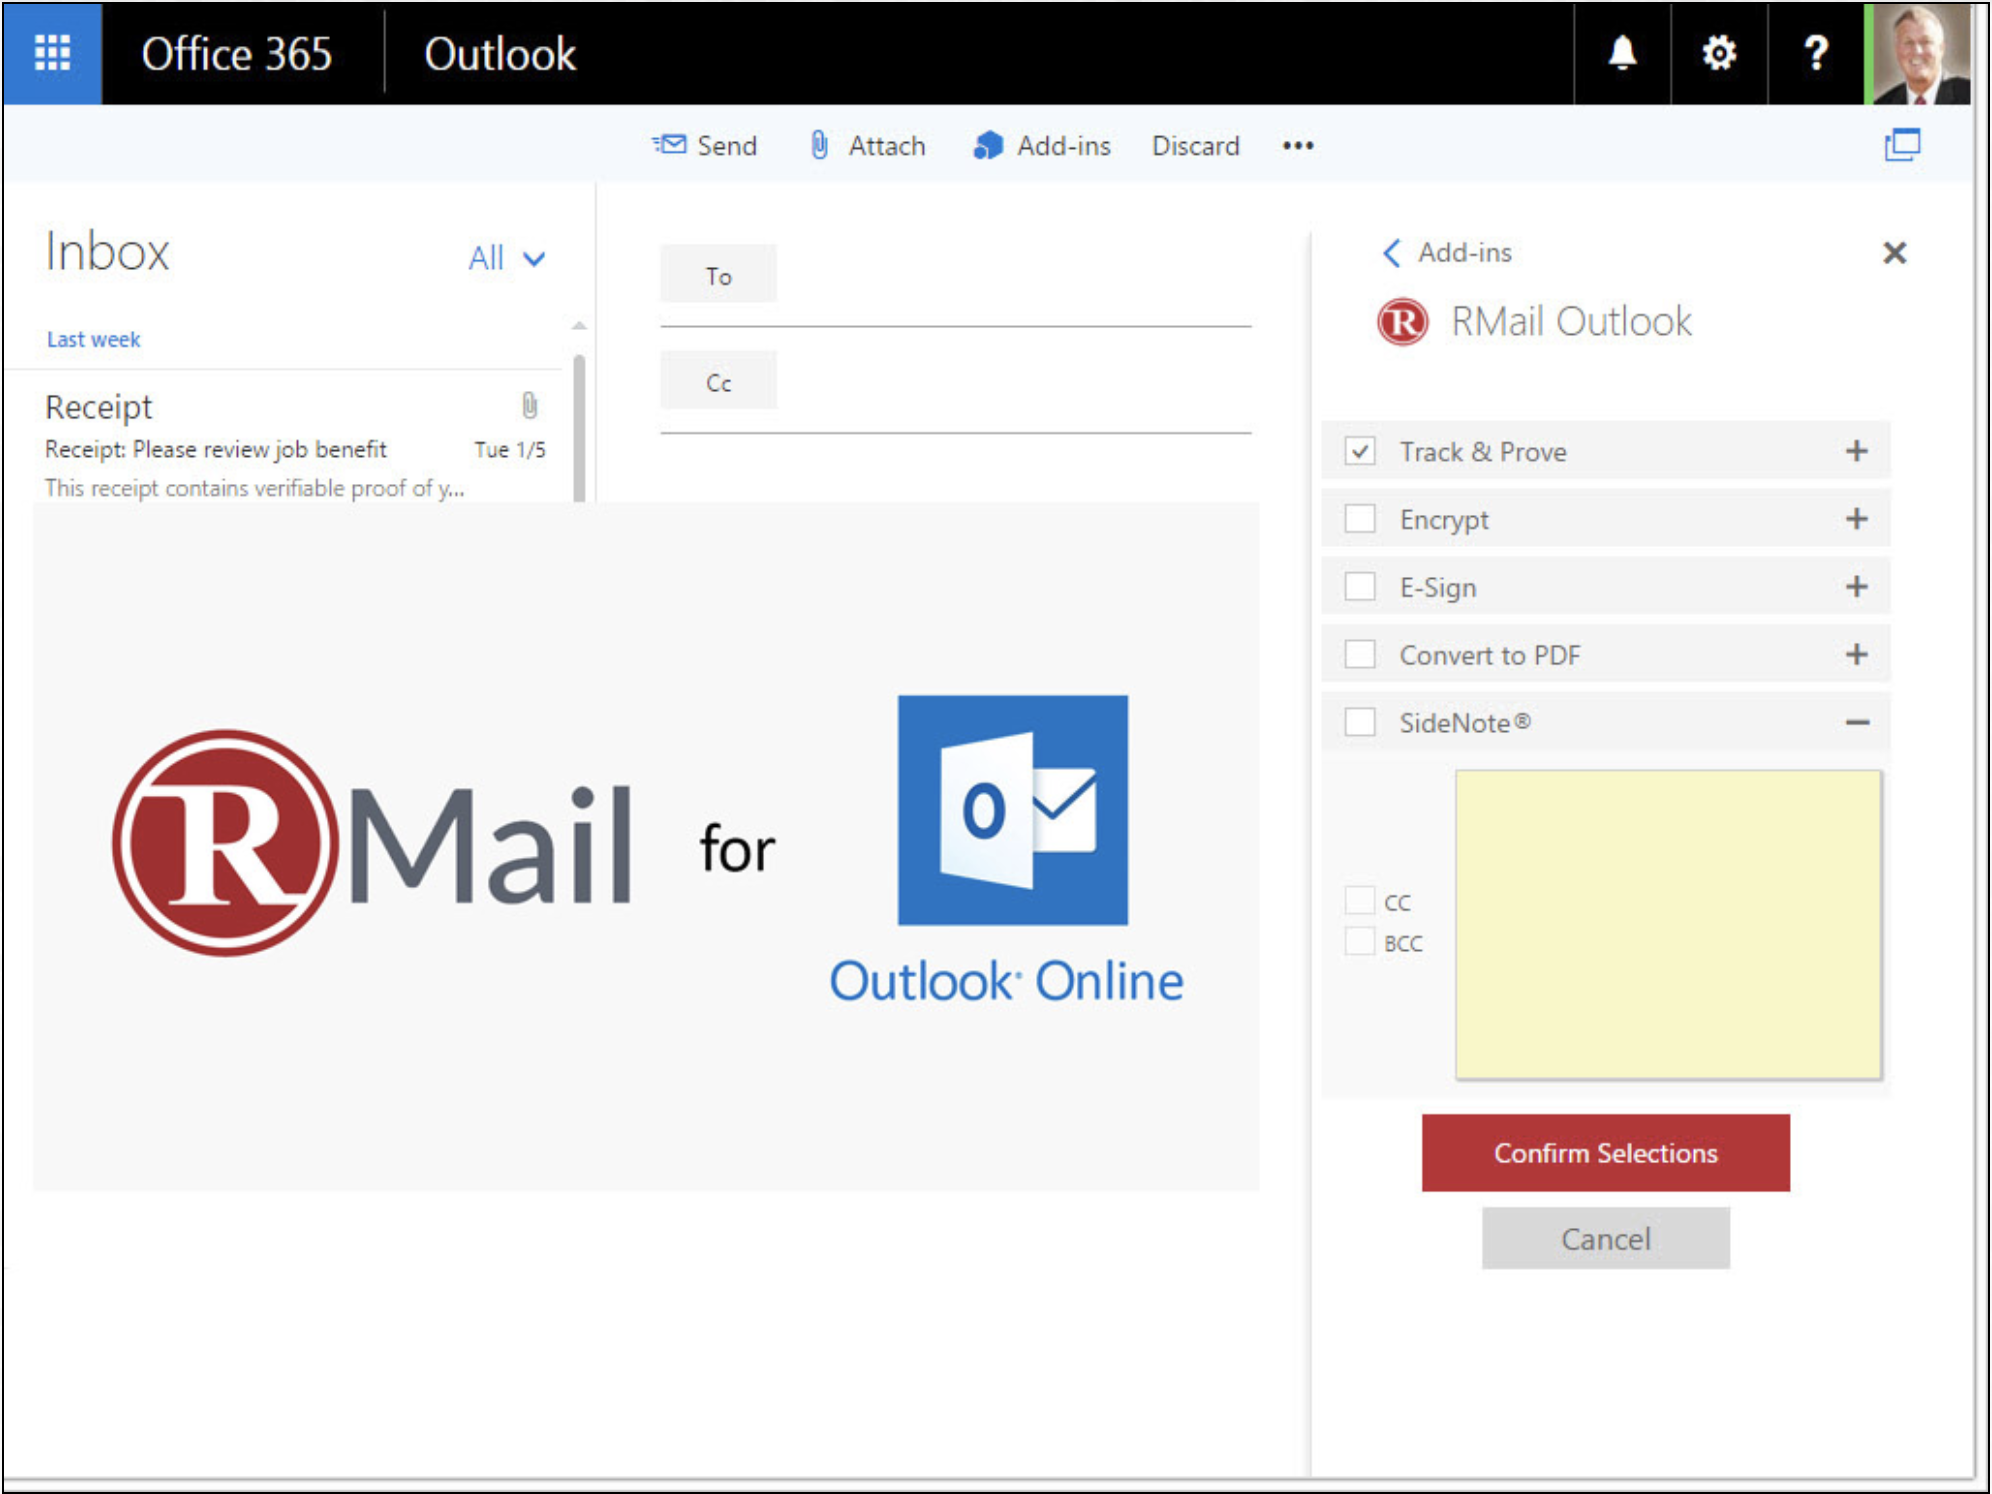Open the Add-ins toolbar item
The image size is (1992, 1494).
click(1042, 146)
